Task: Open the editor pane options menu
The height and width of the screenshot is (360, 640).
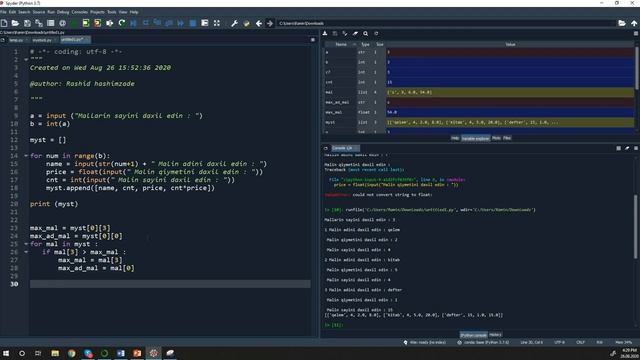Action: [x=313, y=40]
